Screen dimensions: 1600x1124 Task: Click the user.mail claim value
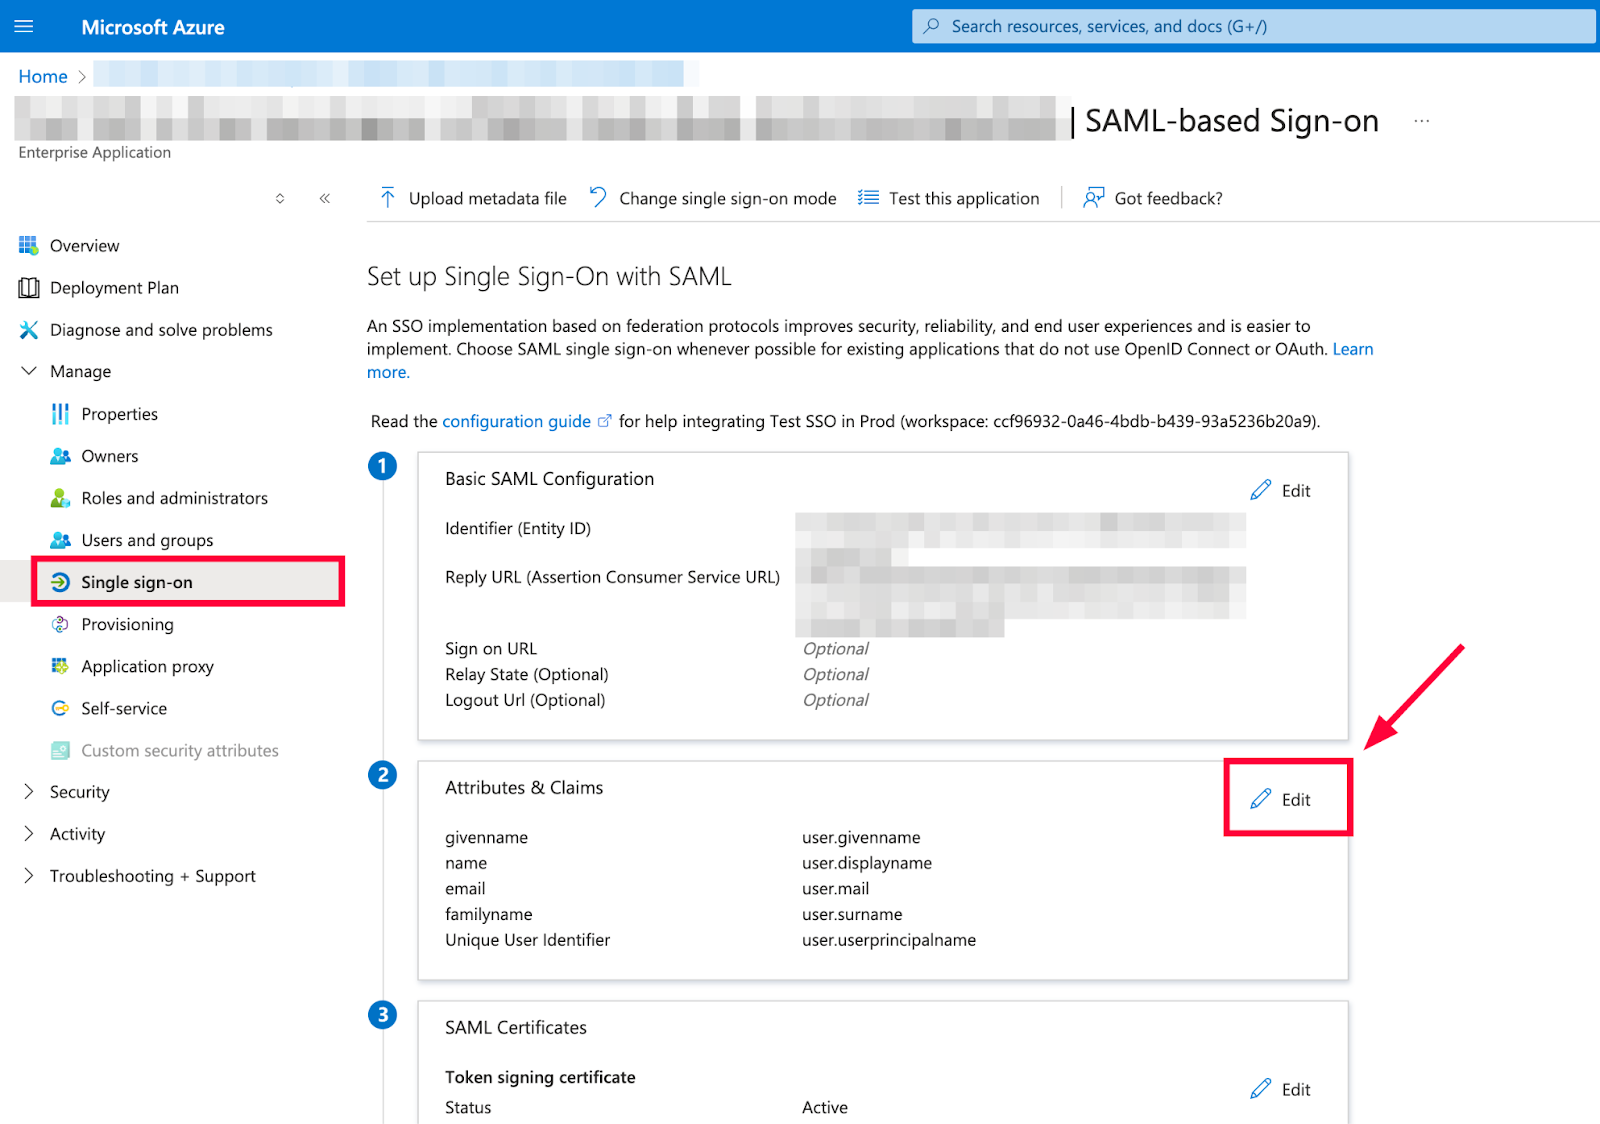click(x=835, y=888)
